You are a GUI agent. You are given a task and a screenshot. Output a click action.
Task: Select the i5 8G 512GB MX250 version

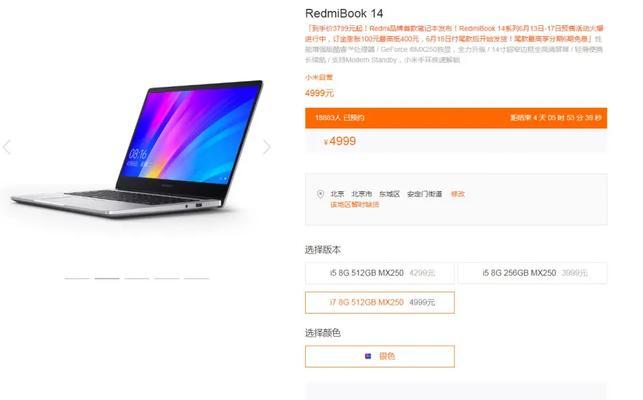(x=380, y=273)
